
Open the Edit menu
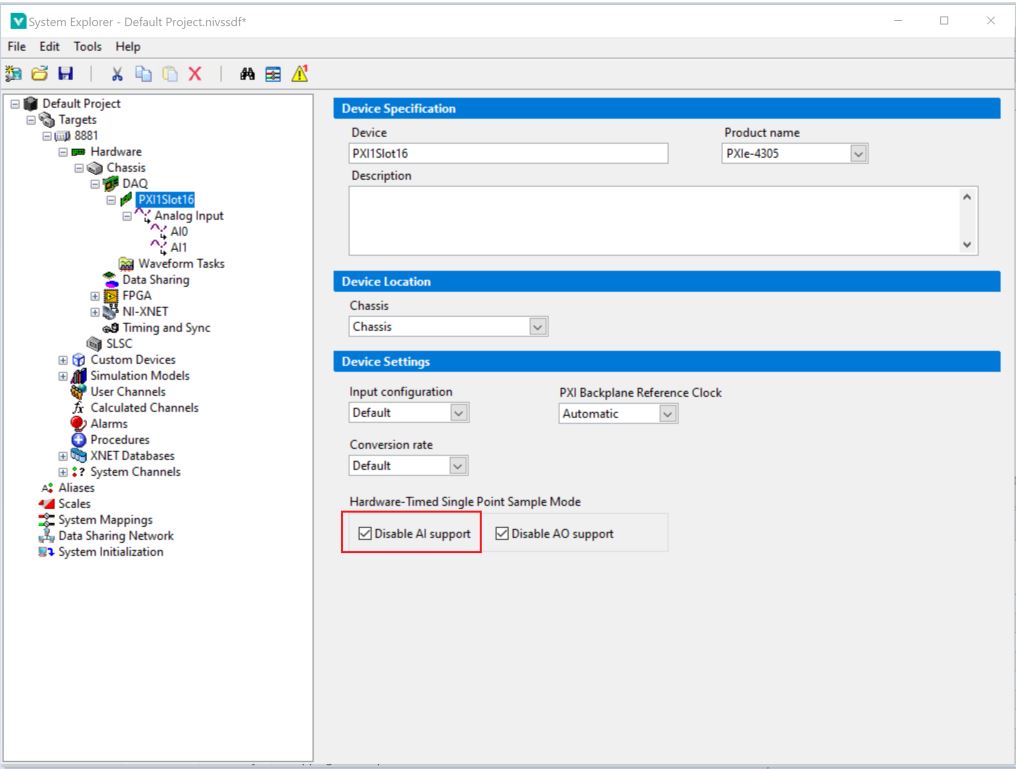49,47
